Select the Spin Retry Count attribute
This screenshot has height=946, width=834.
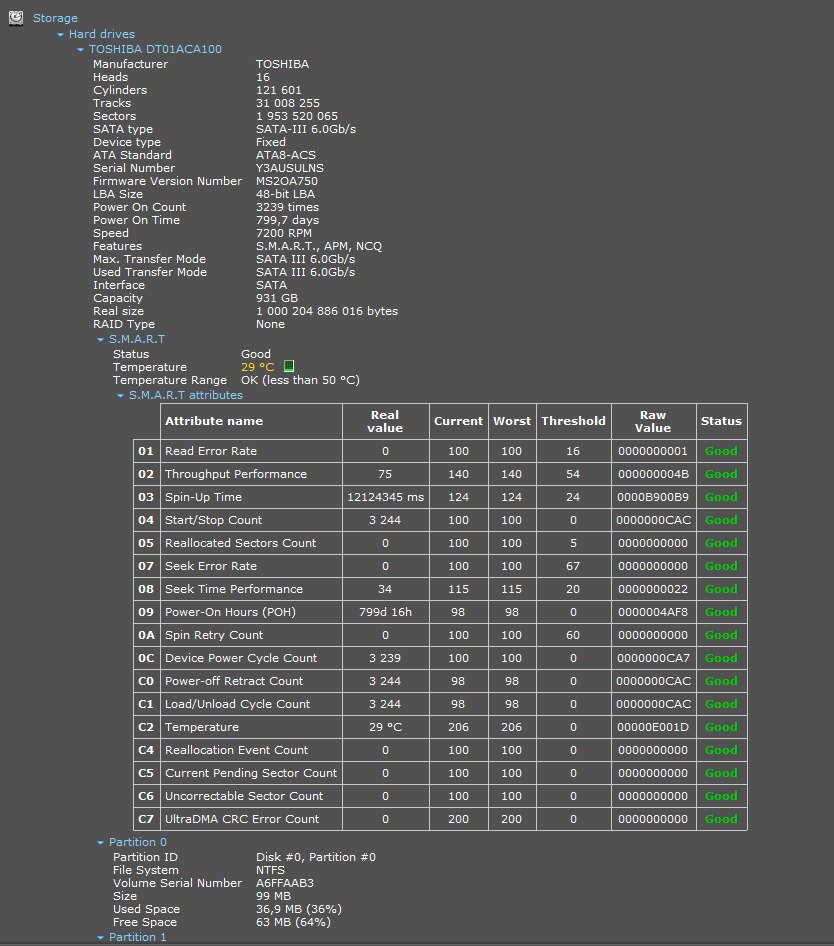coord(214,635)
